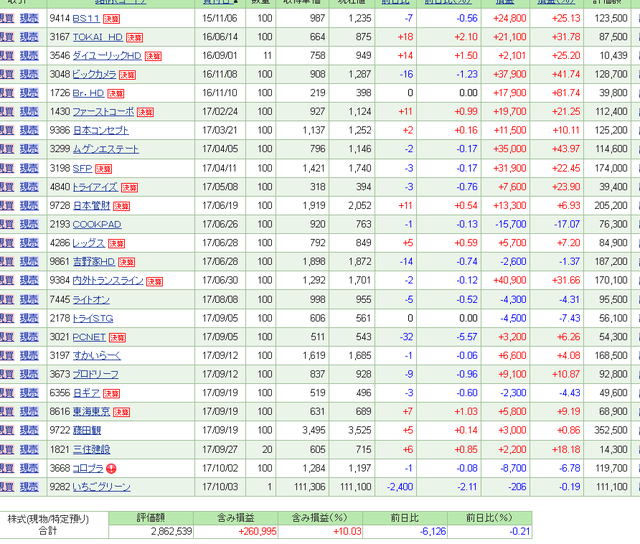Open the 日本管財 stock page
This screenshot has width=640, height=544.
coord(92,206)
